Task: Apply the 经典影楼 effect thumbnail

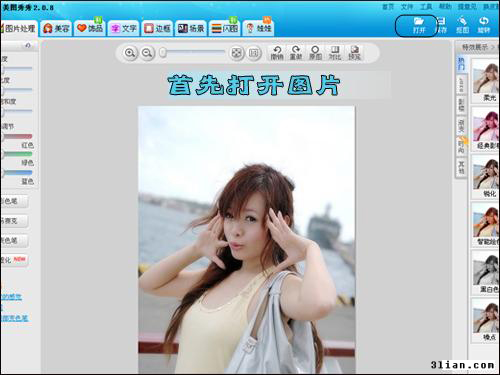Action: pos(485,129)
